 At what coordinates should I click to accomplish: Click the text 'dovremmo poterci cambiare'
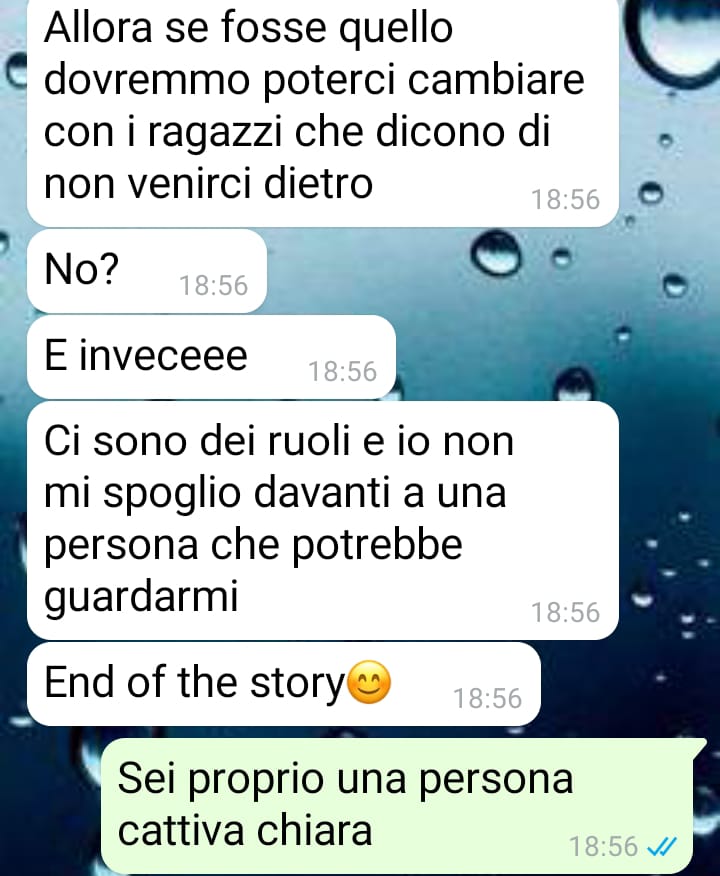point(314,80)
